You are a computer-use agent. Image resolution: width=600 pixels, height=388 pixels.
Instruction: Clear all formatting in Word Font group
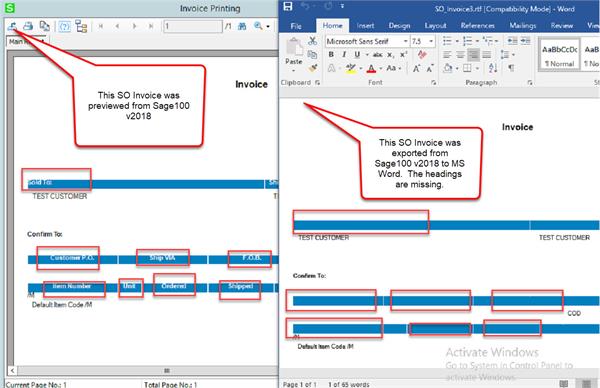pos(422,55)
